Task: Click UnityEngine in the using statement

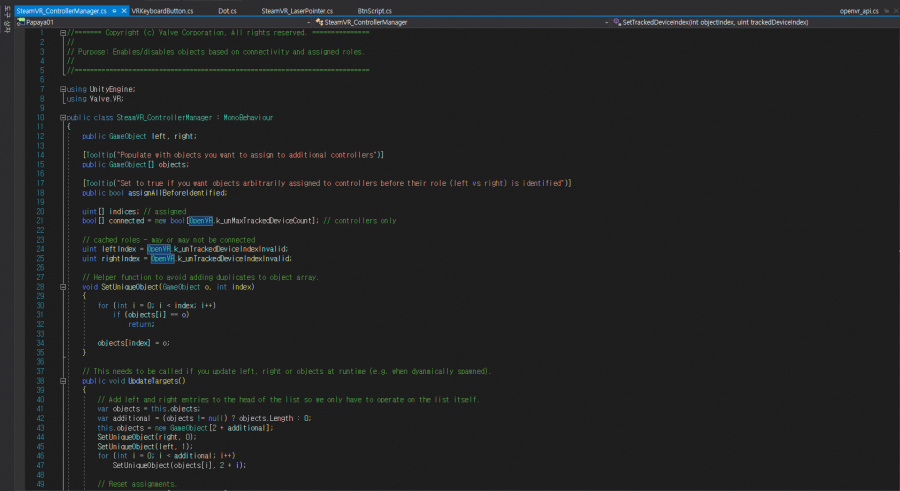Action: point(111,89)
